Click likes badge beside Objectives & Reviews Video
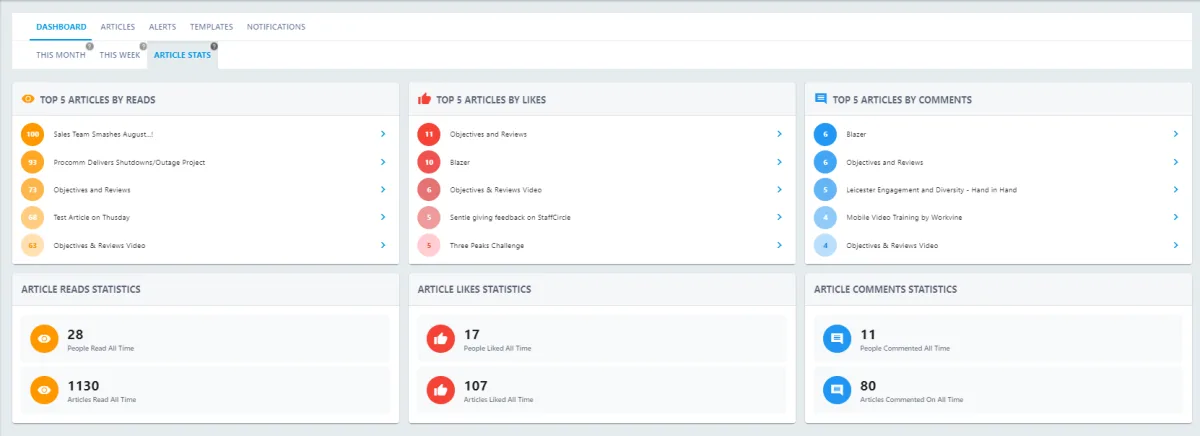Screen dimensions: 1200x436 (429, 190)
